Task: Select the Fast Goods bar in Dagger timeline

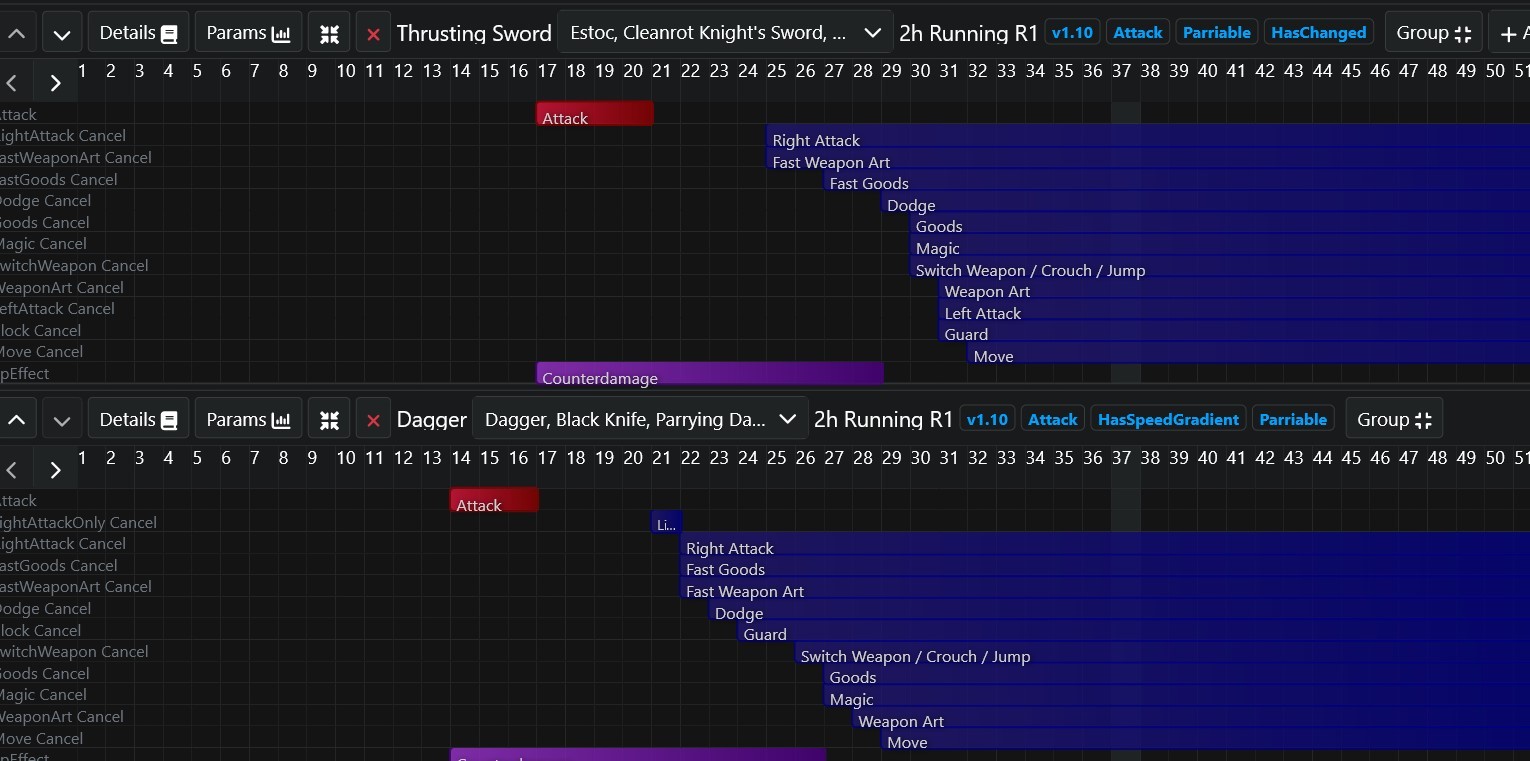Action: (x=1105, y=566)
